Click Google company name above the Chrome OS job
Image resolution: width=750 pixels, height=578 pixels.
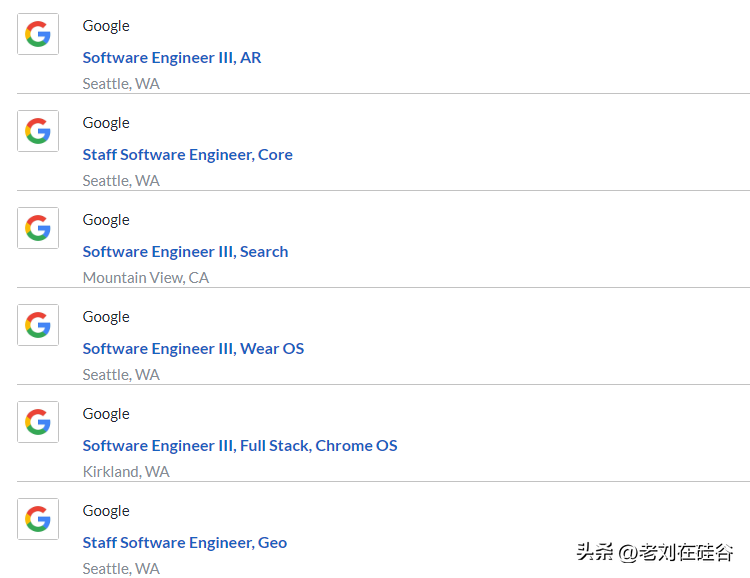coord(106,414)
